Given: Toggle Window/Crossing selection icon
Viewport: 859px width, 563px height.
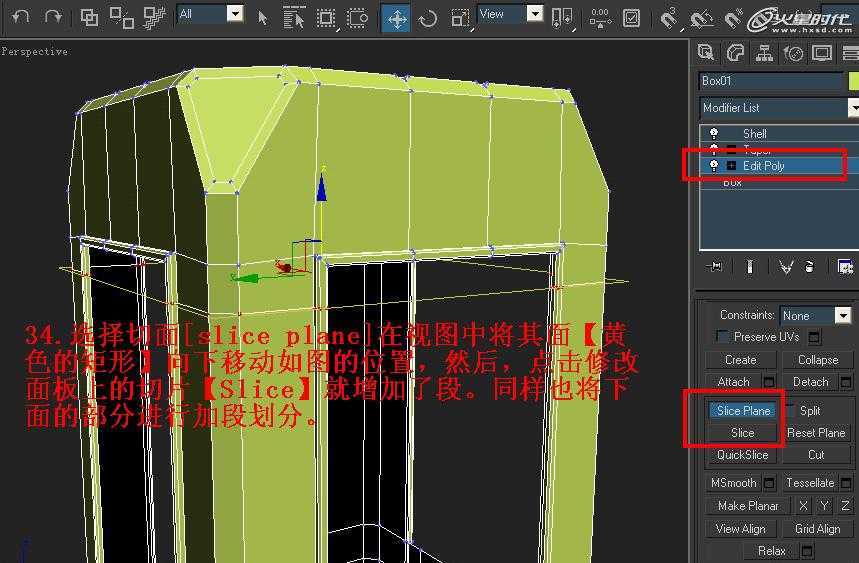Looking at the screenshot, I should 358,18.
